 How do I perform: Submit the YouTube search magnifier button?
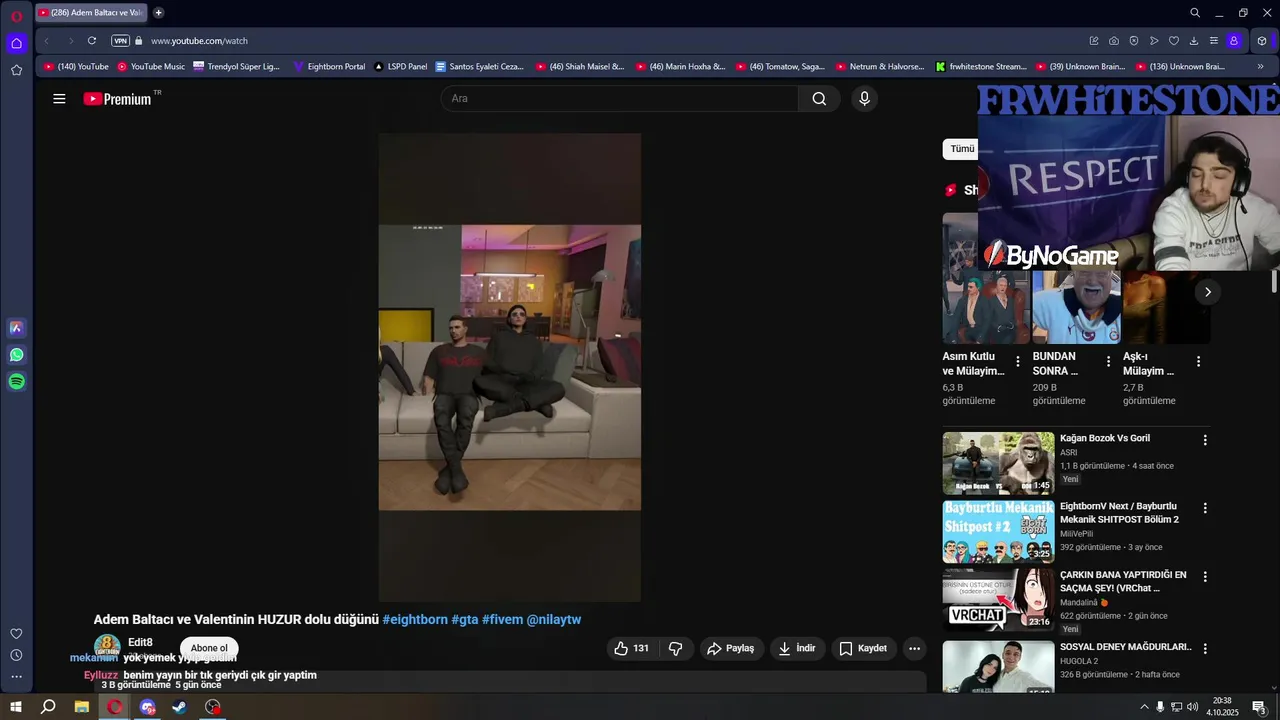coord(819,98)
